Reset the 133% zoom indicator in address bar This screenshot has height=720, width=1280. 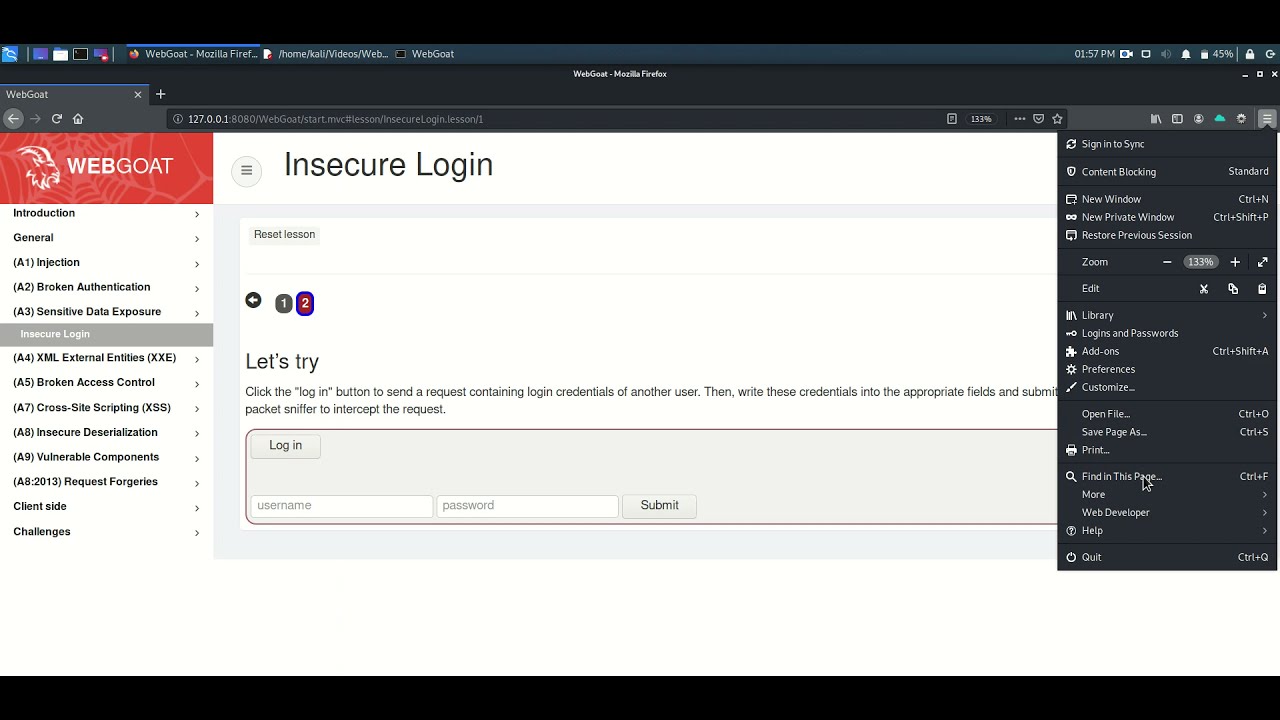[981, 118]
